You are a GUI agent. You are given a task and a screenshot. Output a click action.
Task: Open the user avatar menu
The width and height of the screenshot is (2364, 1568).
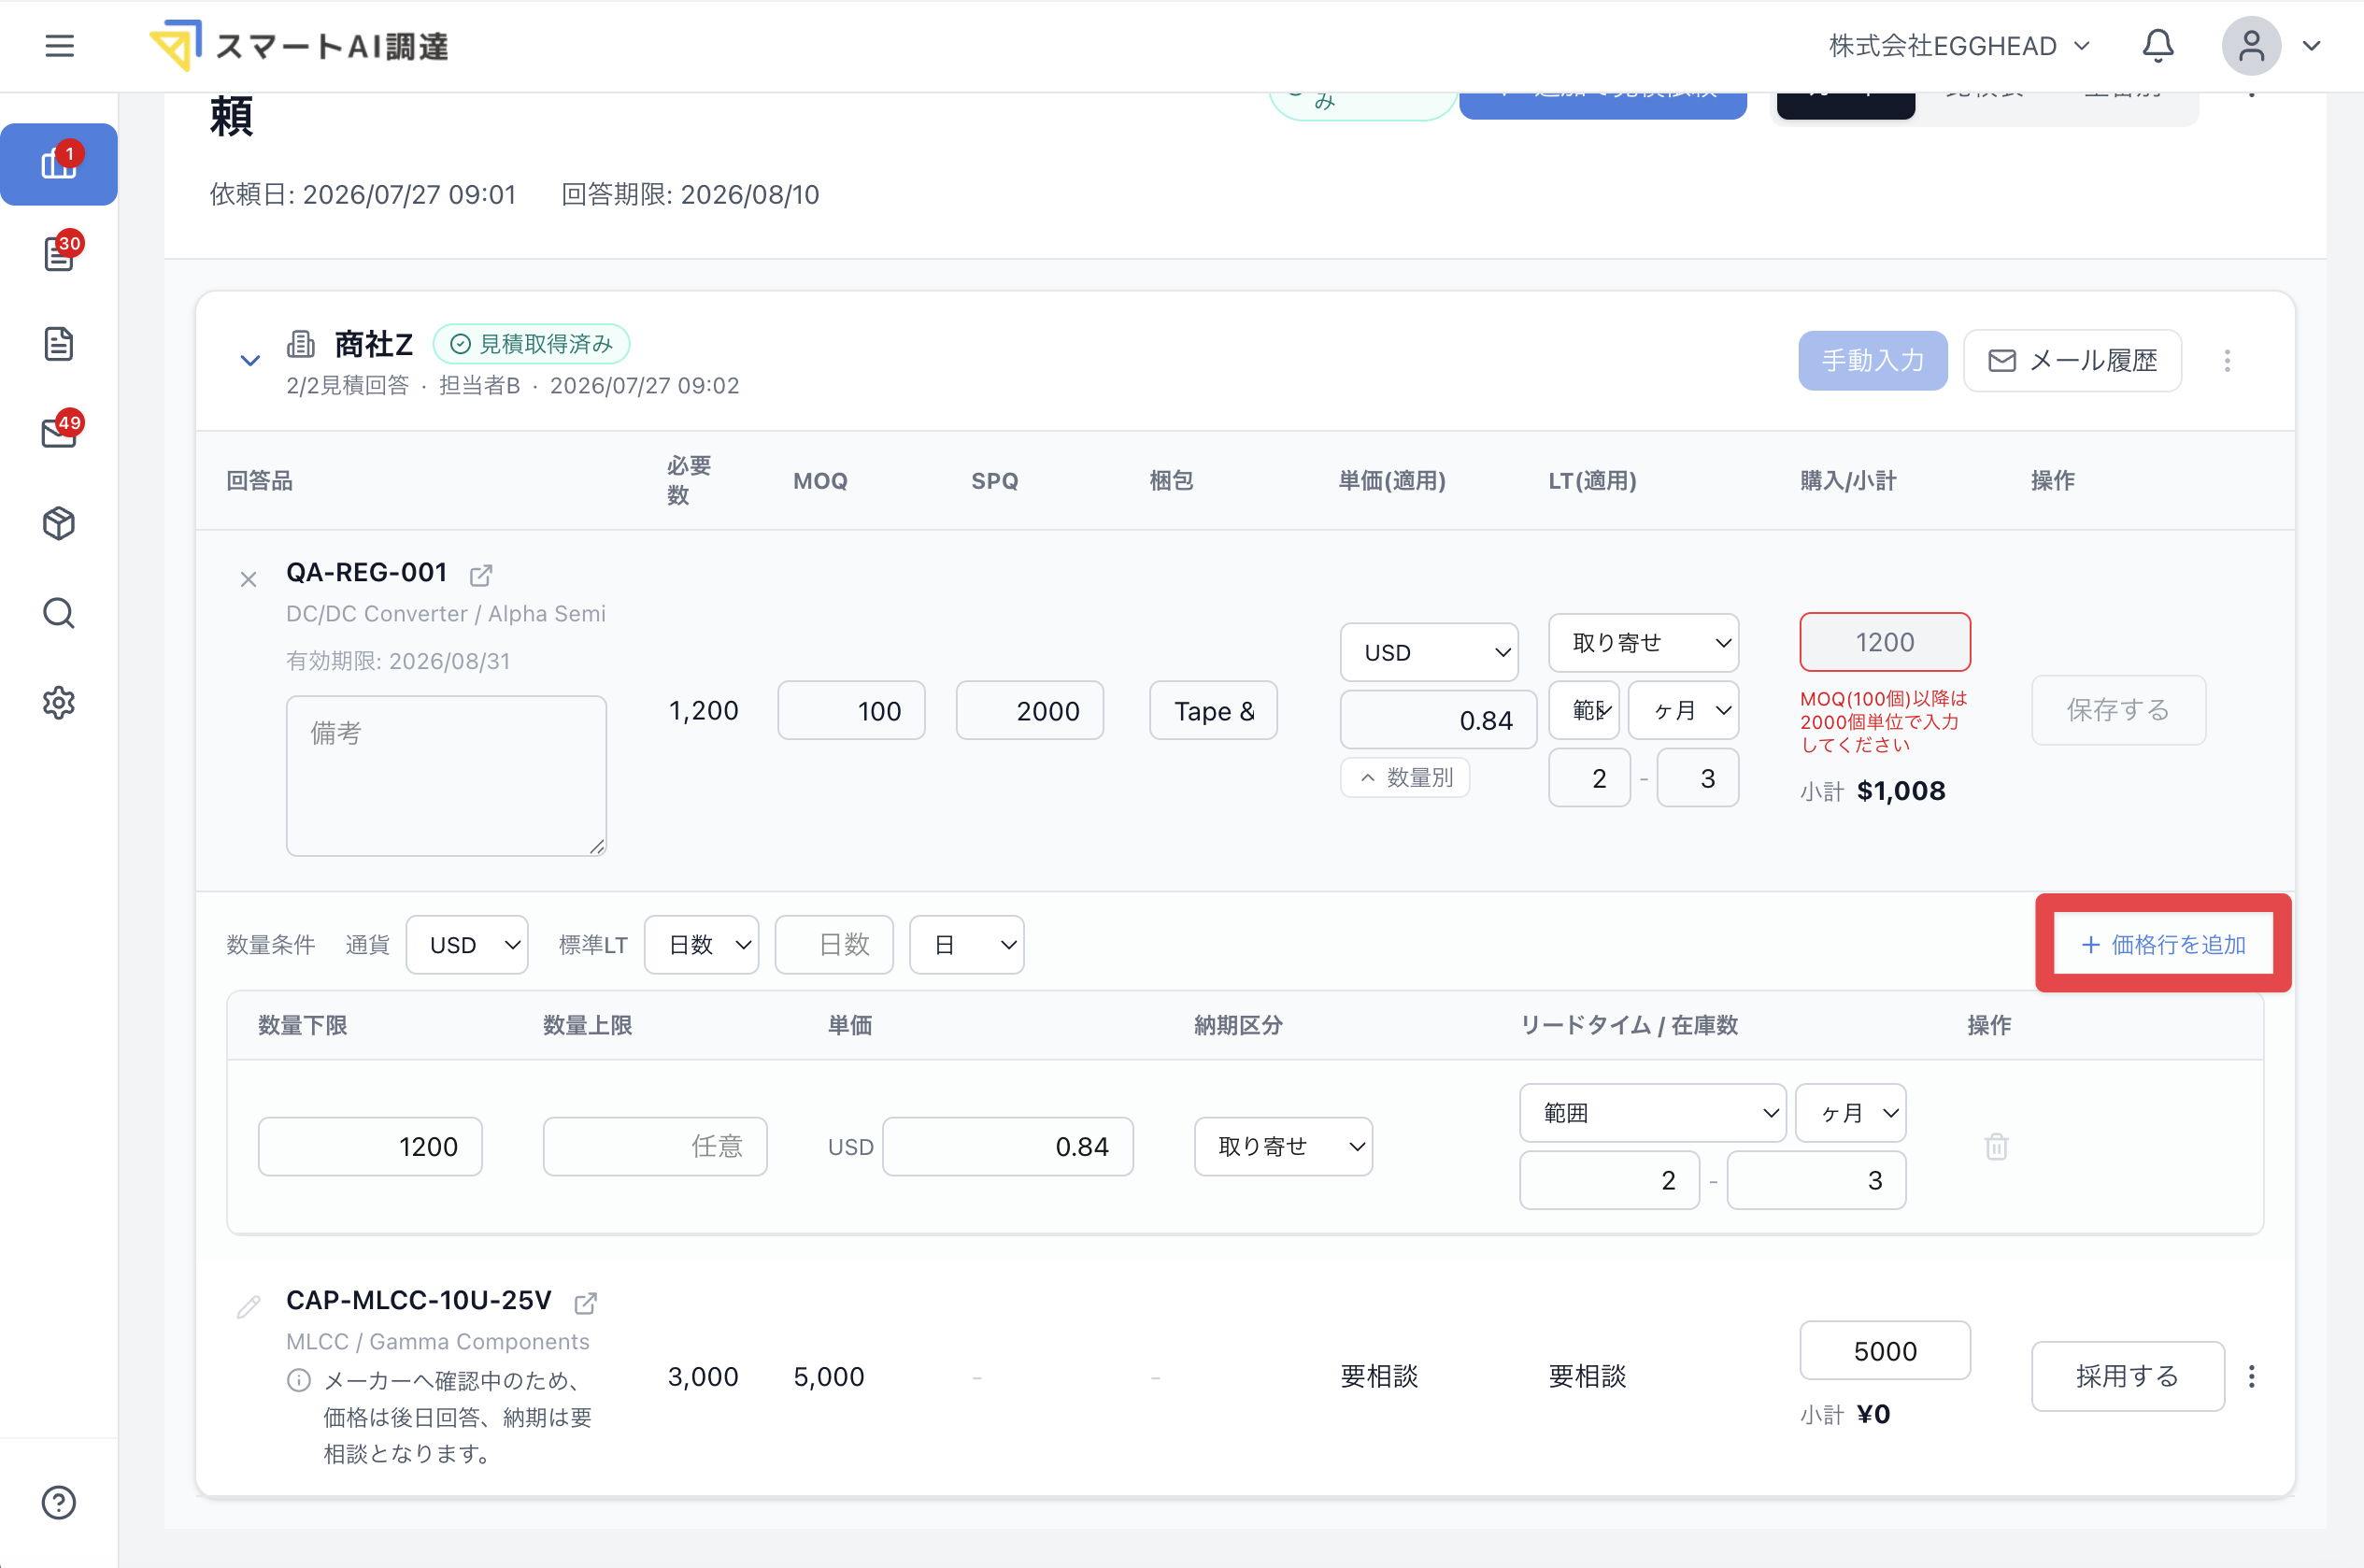pyautogui.click(x=2251, y=46)
